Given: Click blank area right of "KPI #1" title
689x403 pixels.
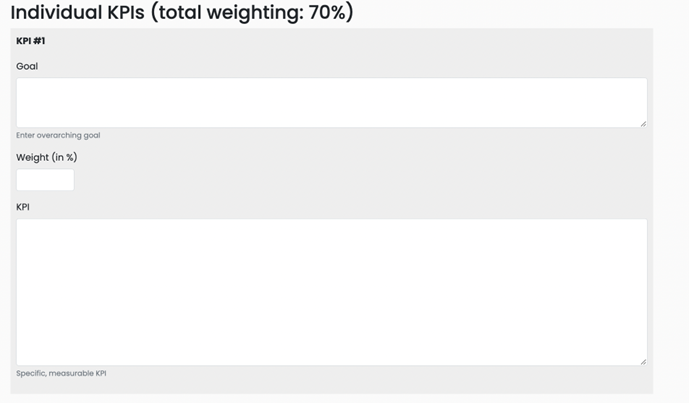Looking at the screenshot, I should (x=350, y=41).
